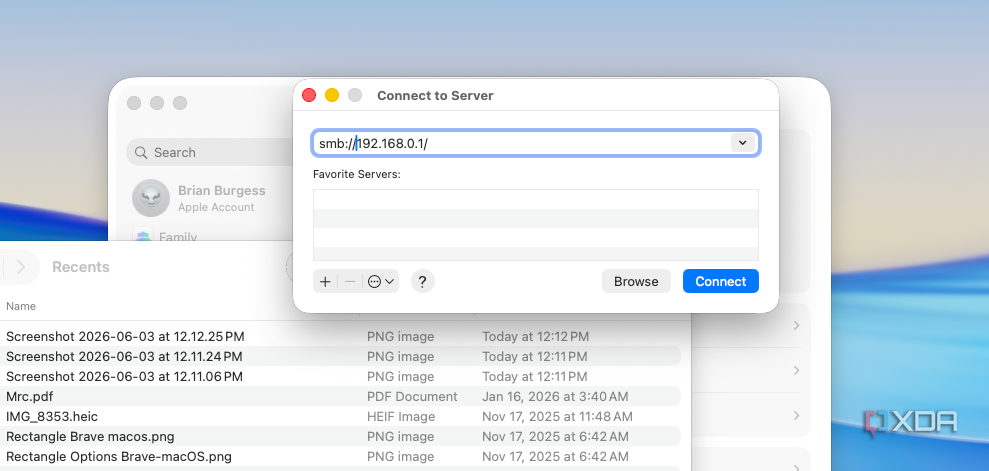Select Screenshot 2026-06-03 at 12.12.25 PM file
Image resolution: width=989 pixels, height=471 pixels.
coord(125,337)
